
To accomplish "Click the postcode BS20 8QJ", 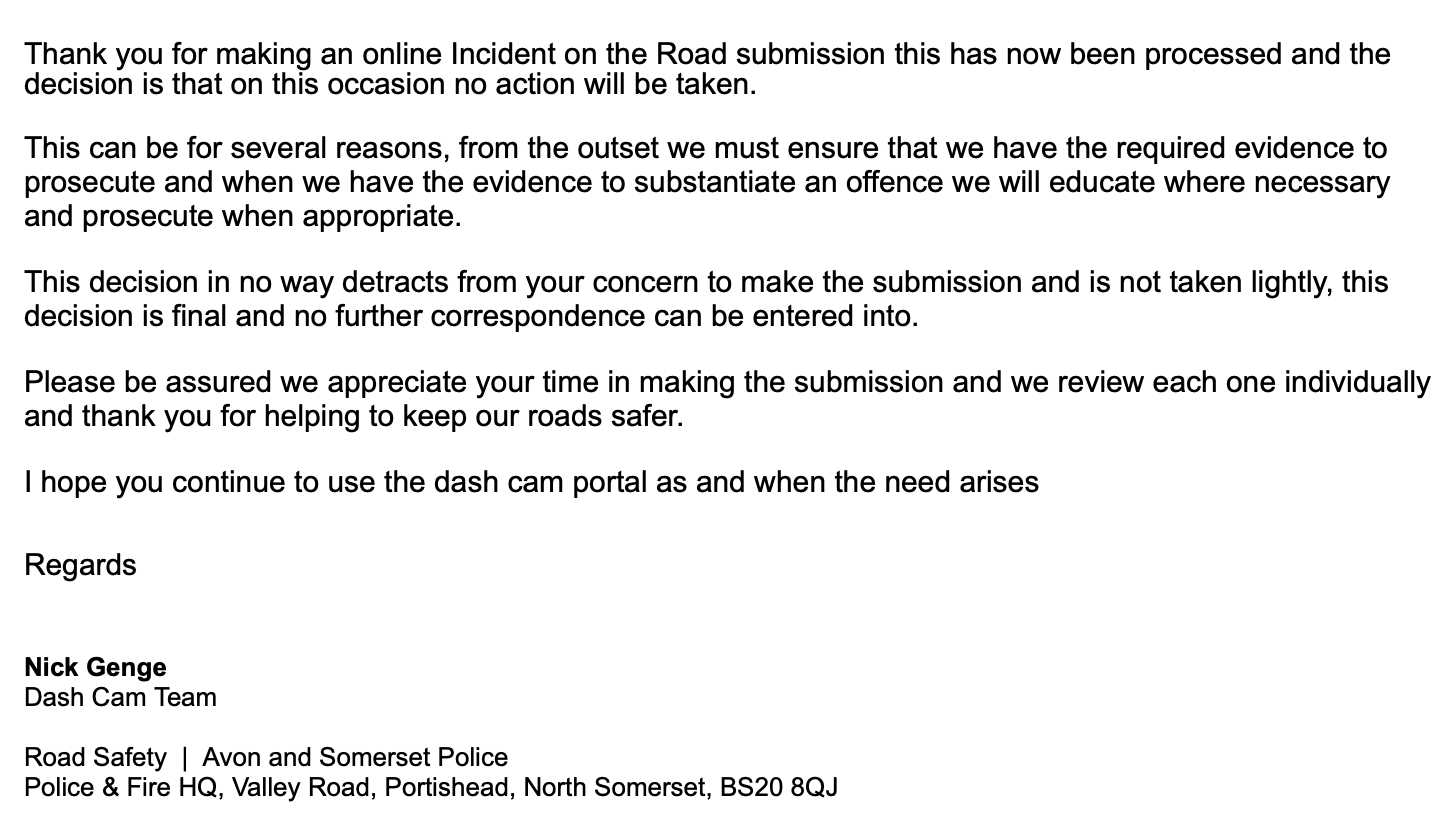I will 778,787.
